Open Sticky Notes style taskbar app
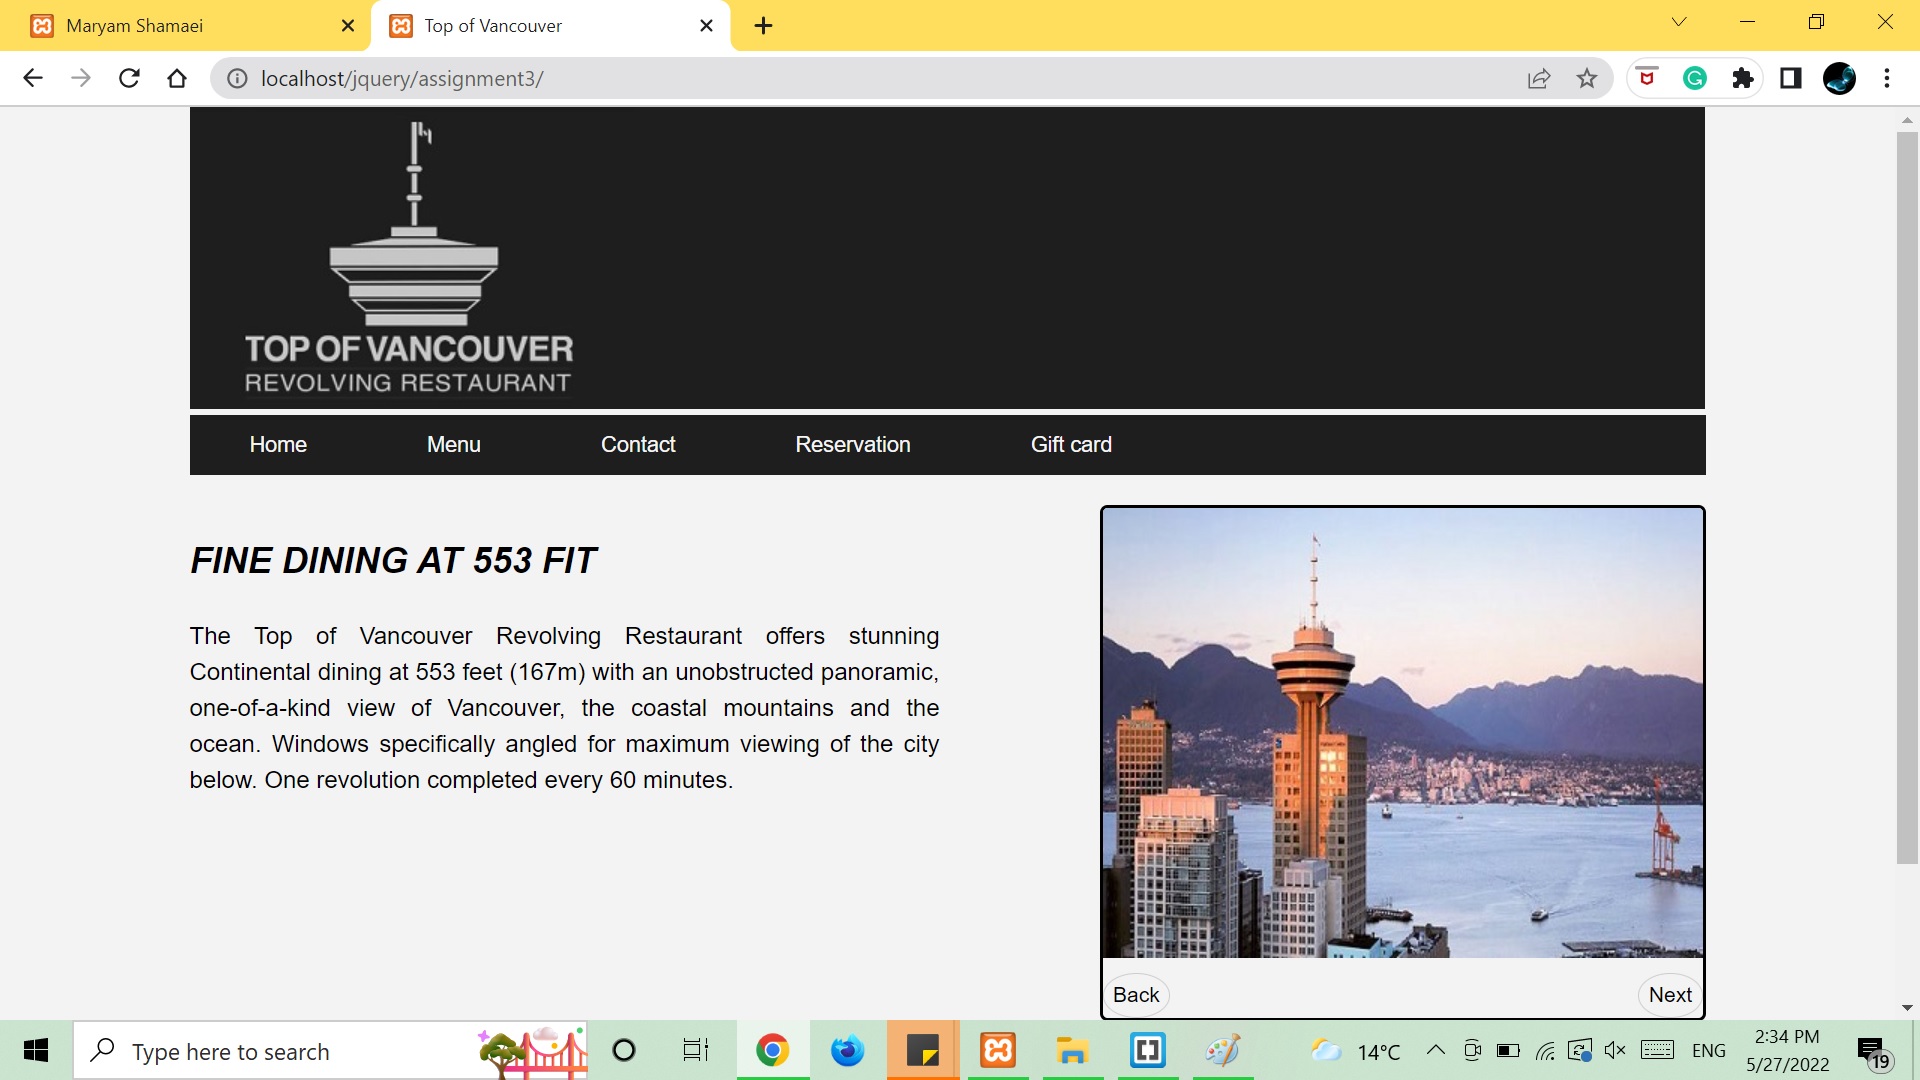The height and width of the screenshot is (1080, 1920). [x=922, y=1051]
